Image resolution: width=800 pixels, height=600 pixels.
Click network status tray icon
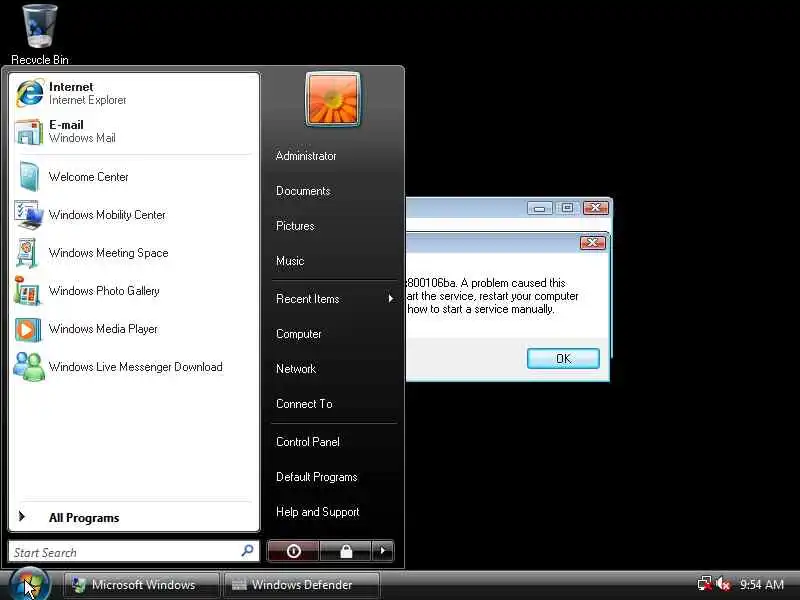(x=705, y=584)
